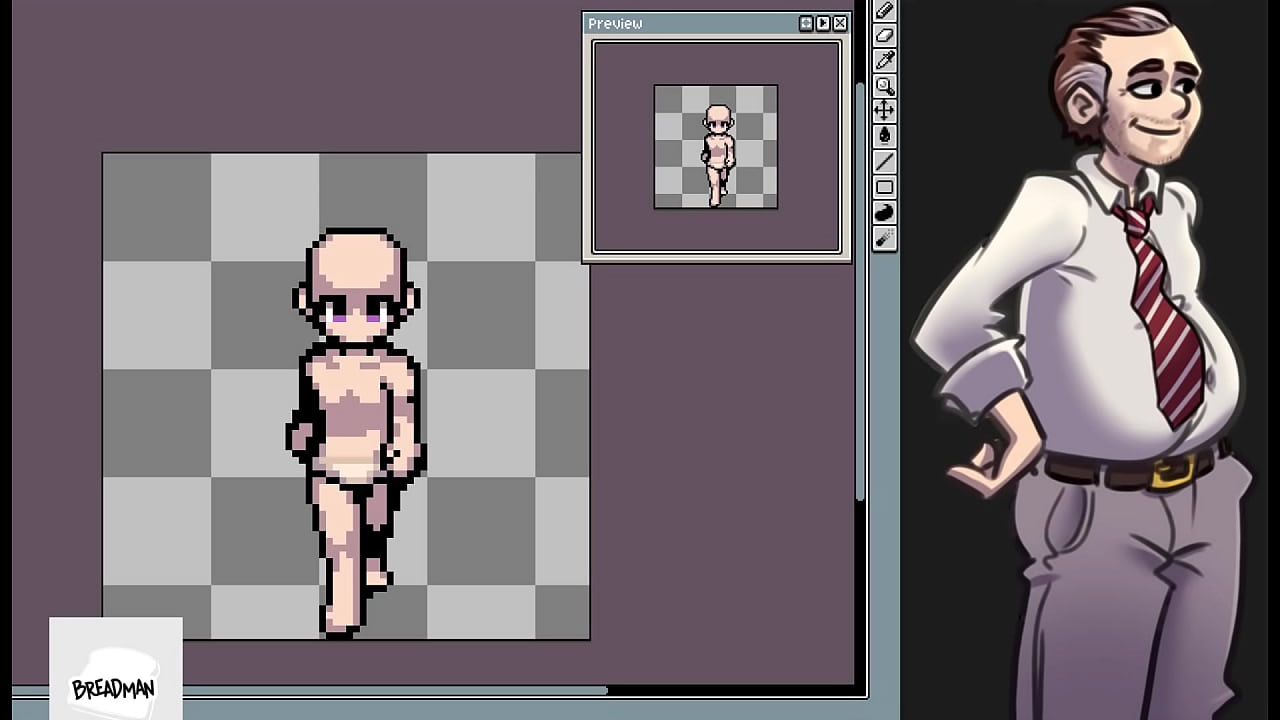This screenshot has height=720, width=1280.
Task: Select the Pencil tool
Action: [x=884, y=11]
